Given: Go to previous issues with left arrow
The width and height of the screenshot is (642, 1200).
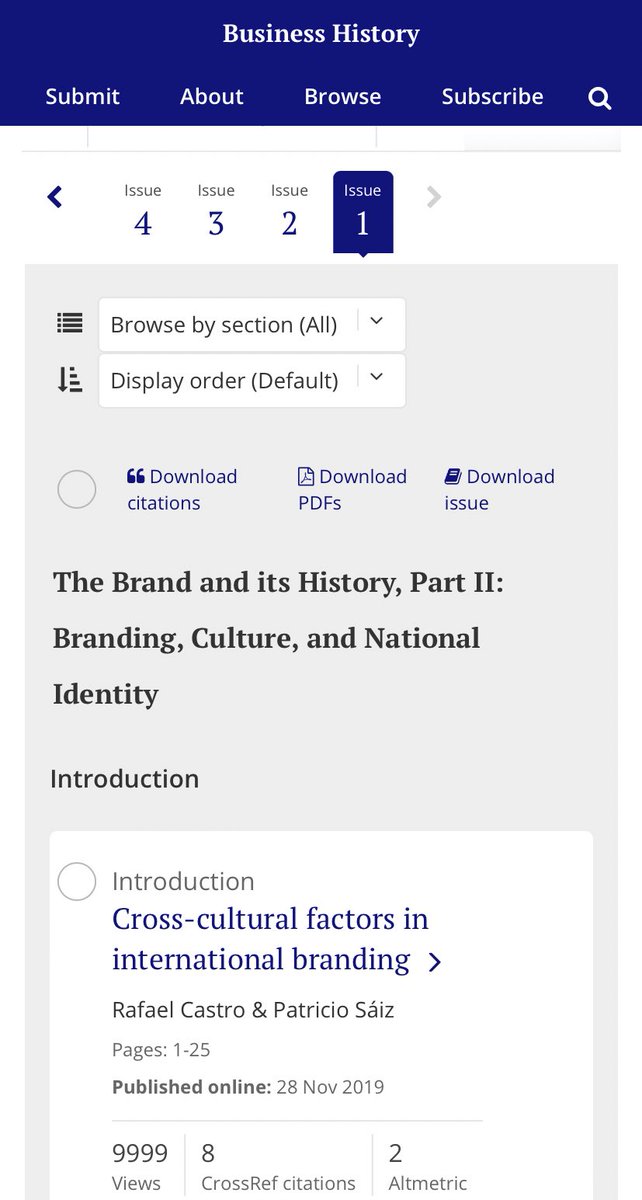Looking at the screenshot, I should tap(55, 197).
